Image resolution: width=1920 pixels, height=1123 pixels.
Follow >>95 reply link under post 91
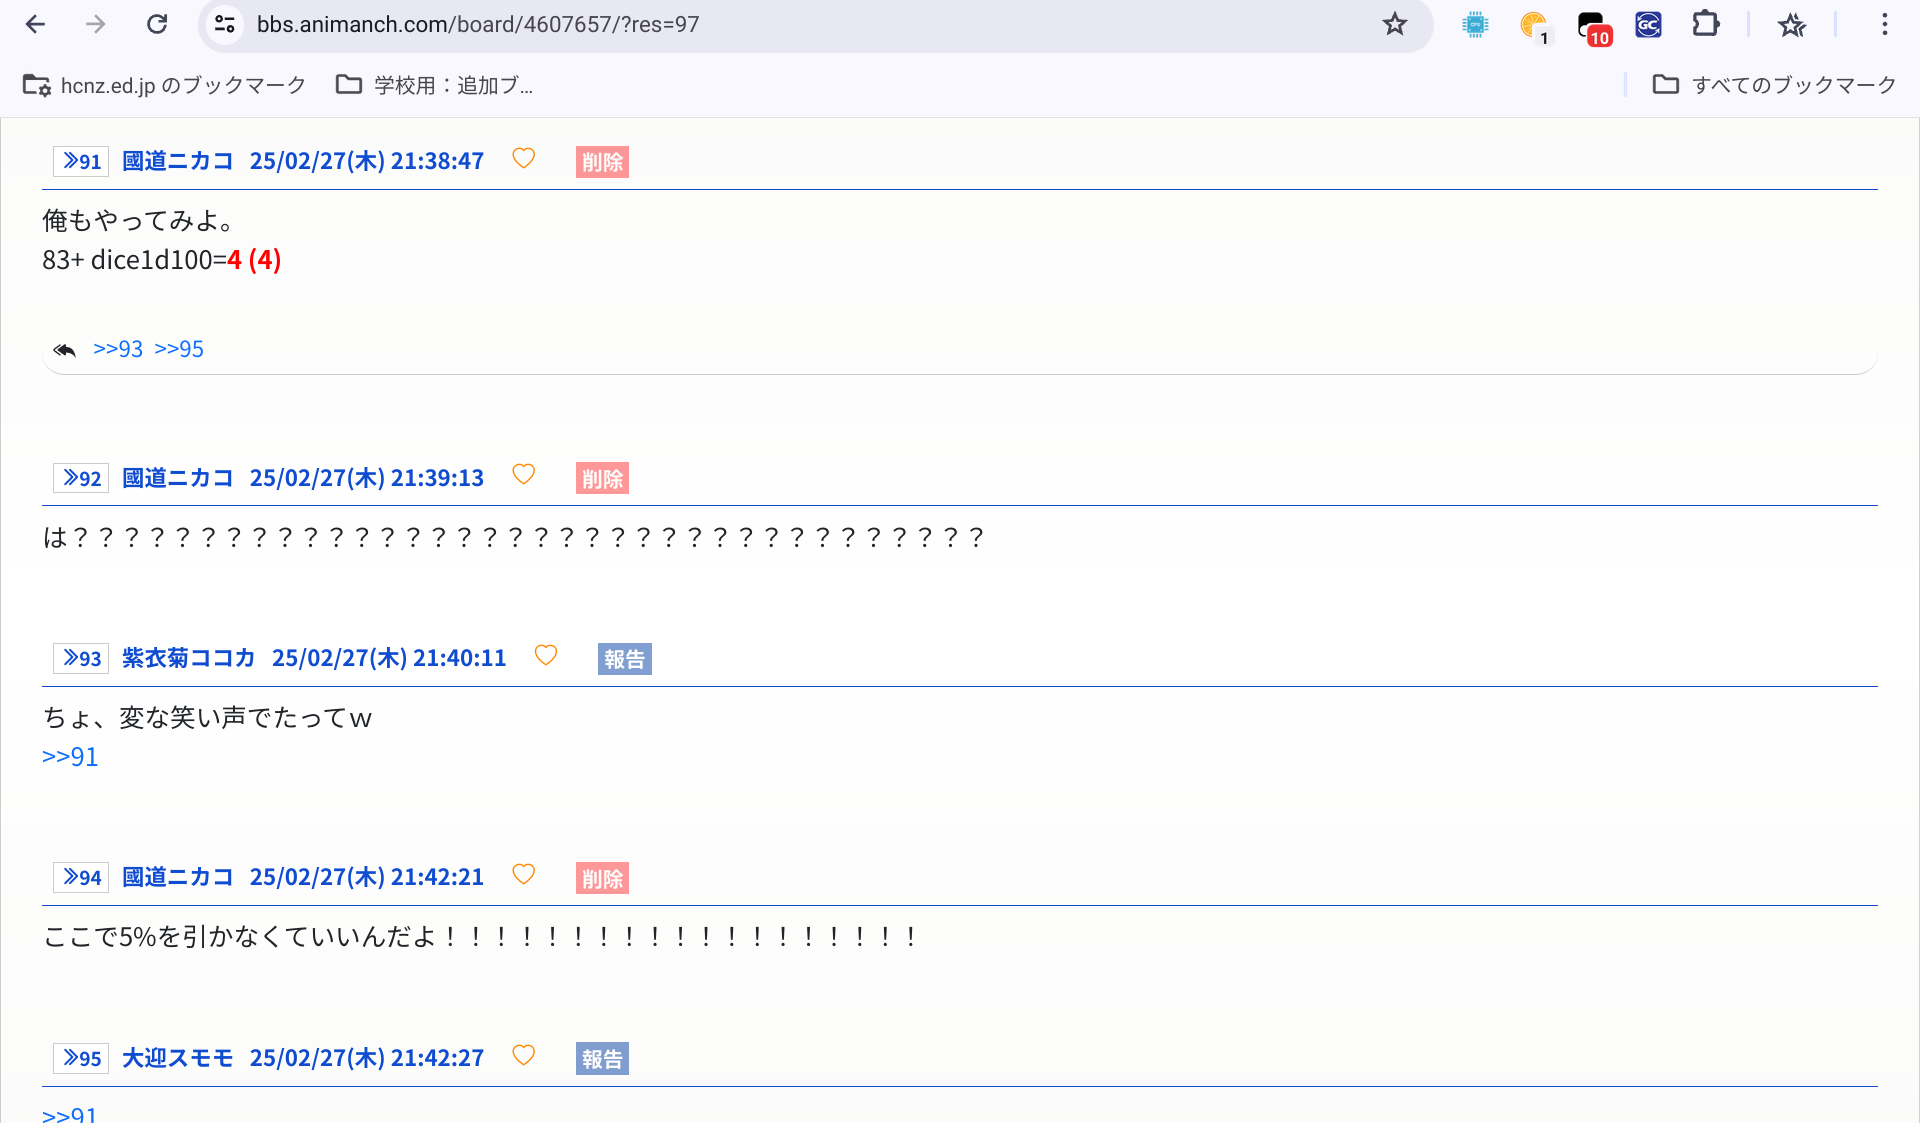click(179, 349)
